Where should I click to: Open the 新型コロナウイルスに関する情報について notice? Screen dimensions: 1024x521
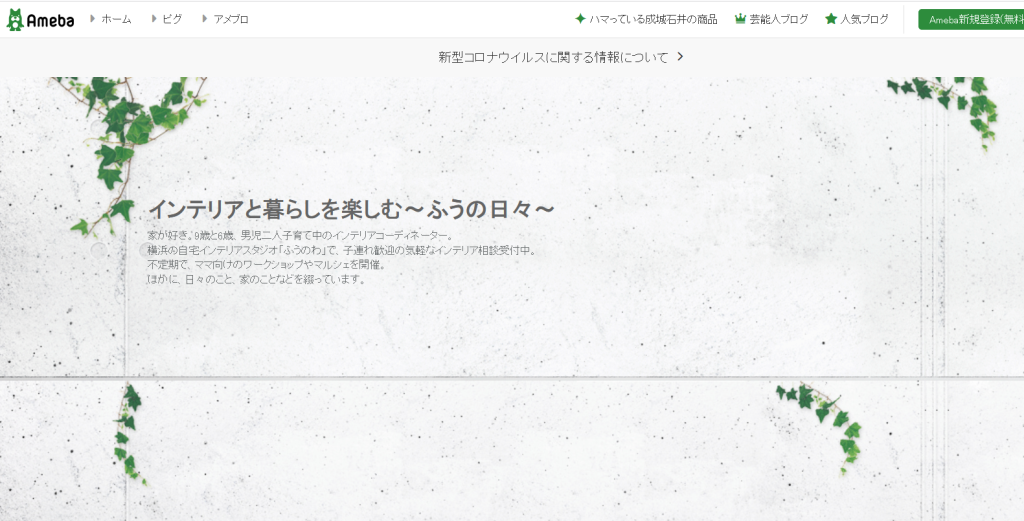[x=553, y=57]
